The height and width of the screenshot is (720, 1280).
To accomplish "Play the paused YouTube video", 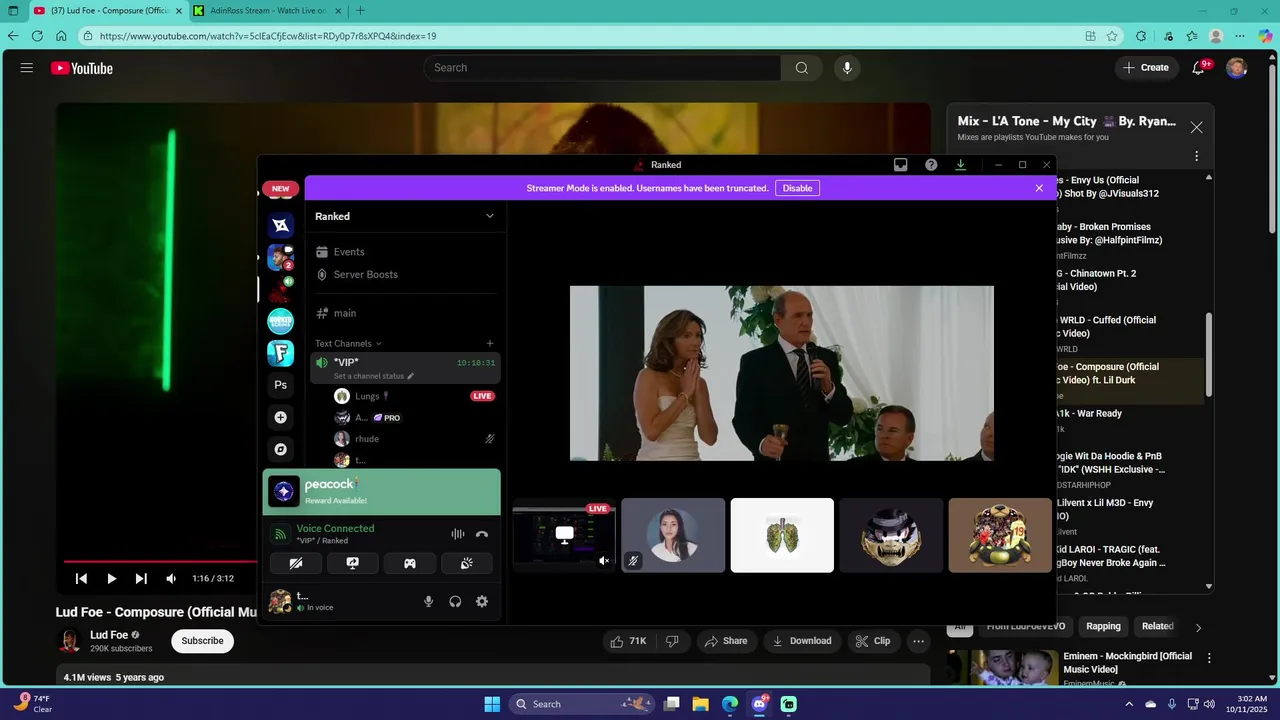I will point(111,578).
